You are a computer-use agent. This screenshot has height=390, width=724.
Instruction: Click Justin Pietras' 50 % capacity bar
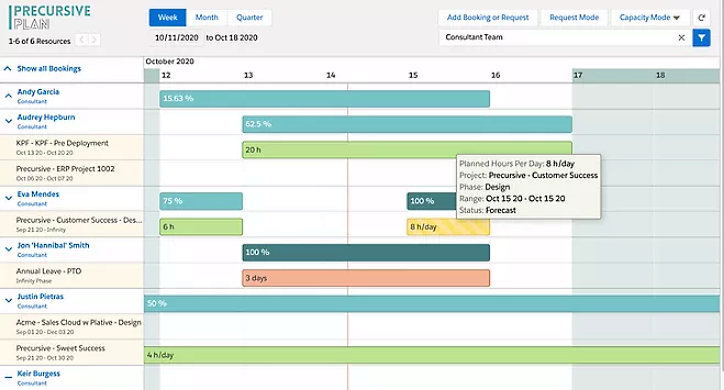pos(432,304)
